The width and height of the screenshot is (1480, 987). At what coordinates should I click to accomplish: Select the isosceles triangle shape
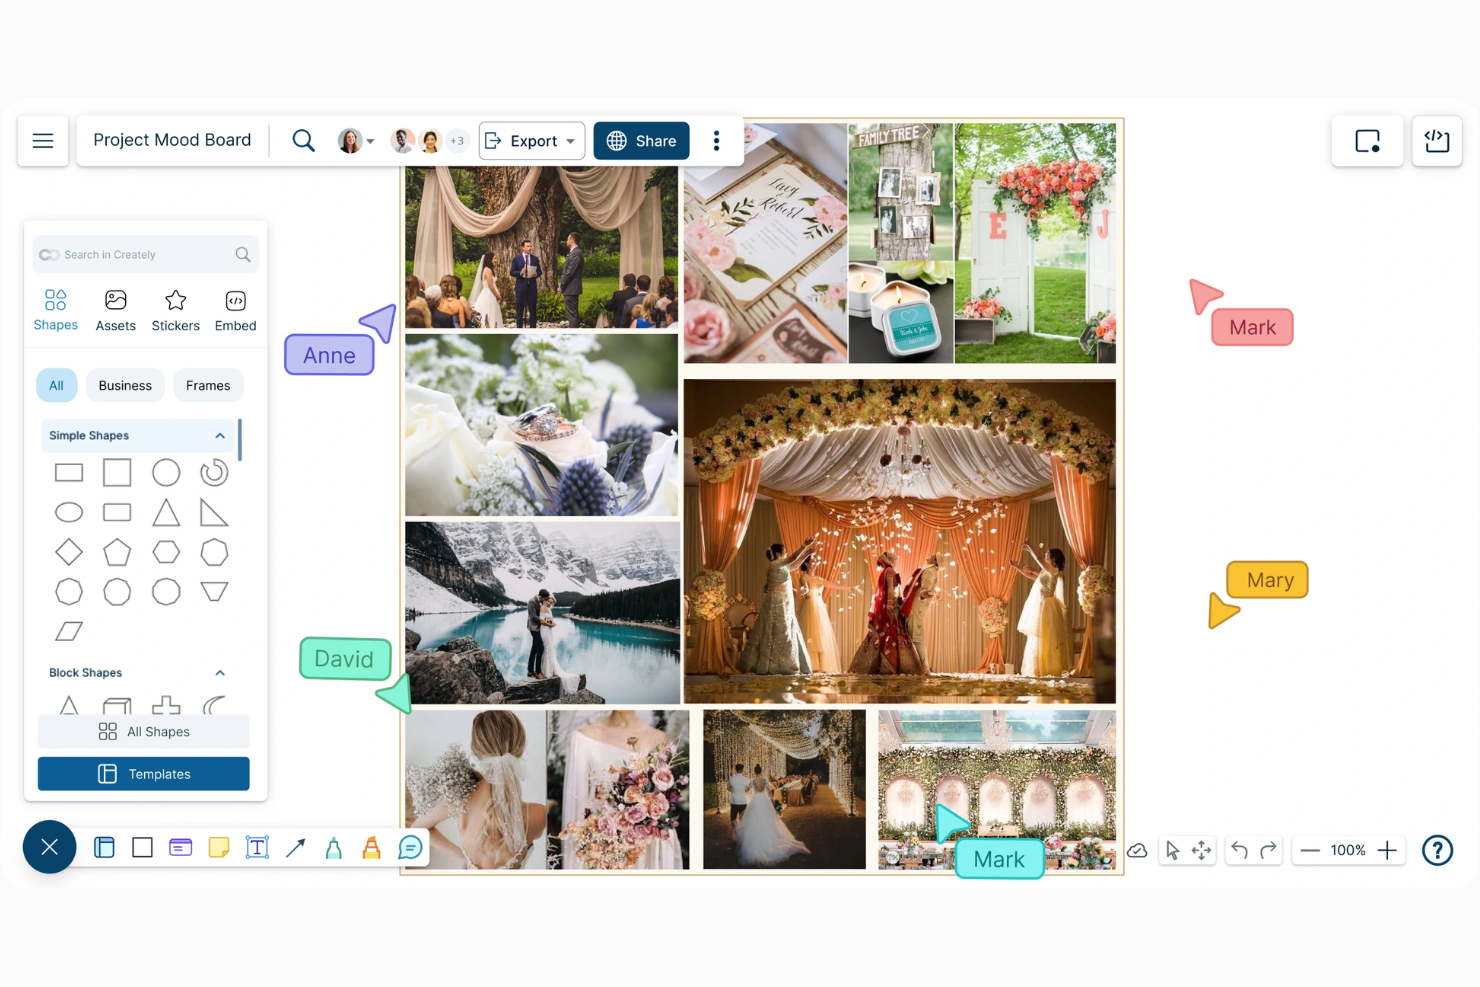click(x=166, y=513)
